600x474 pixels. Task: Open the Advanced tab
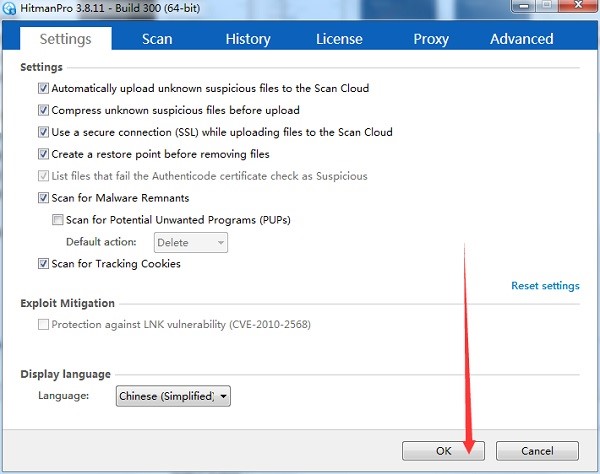click(521, 39)
